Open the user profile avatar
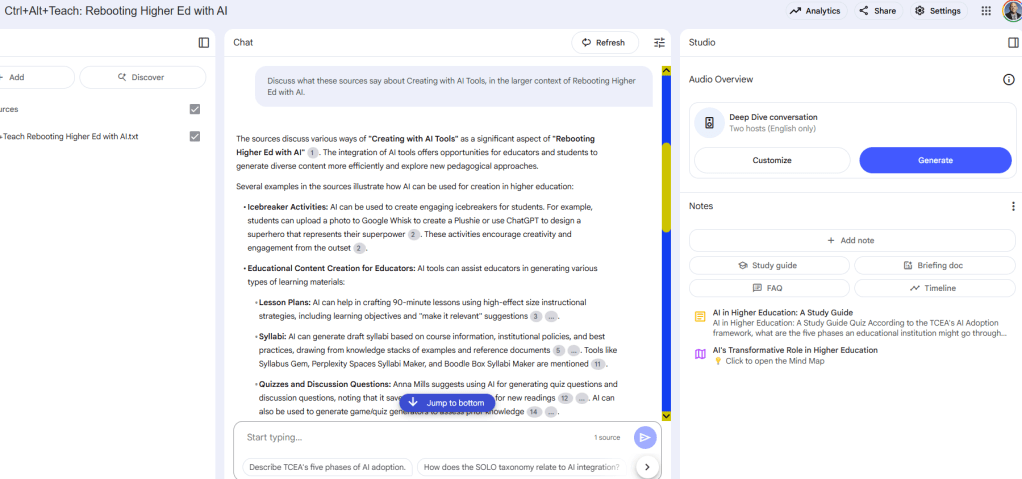 pyautogui.click(x=1010, y=11)
